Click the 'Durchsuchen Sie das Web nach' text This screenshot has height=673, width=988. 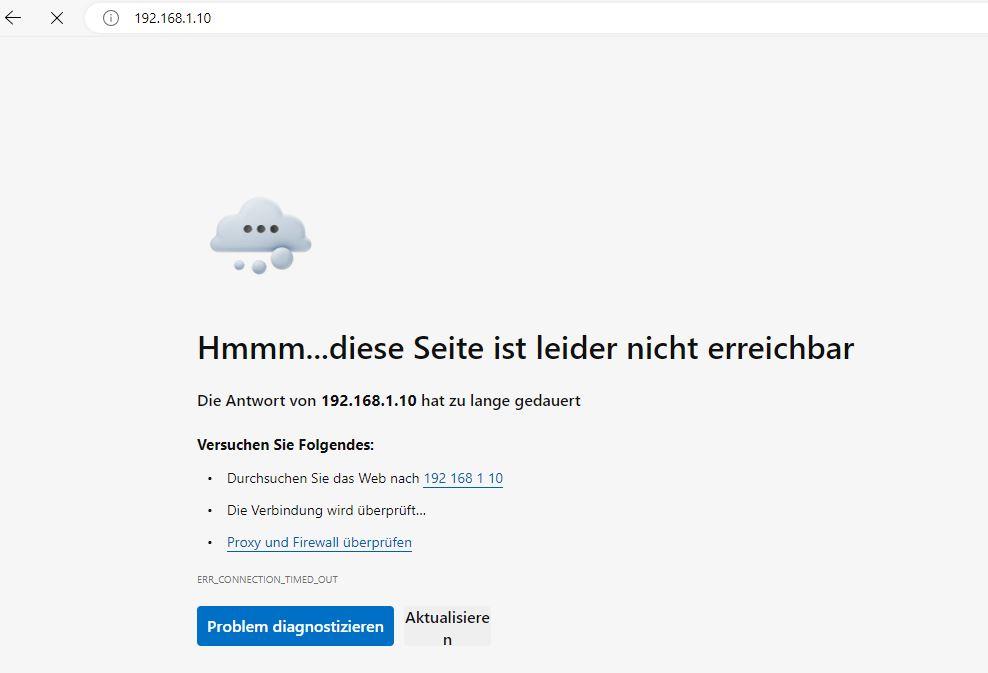click(x=323, y=479)
